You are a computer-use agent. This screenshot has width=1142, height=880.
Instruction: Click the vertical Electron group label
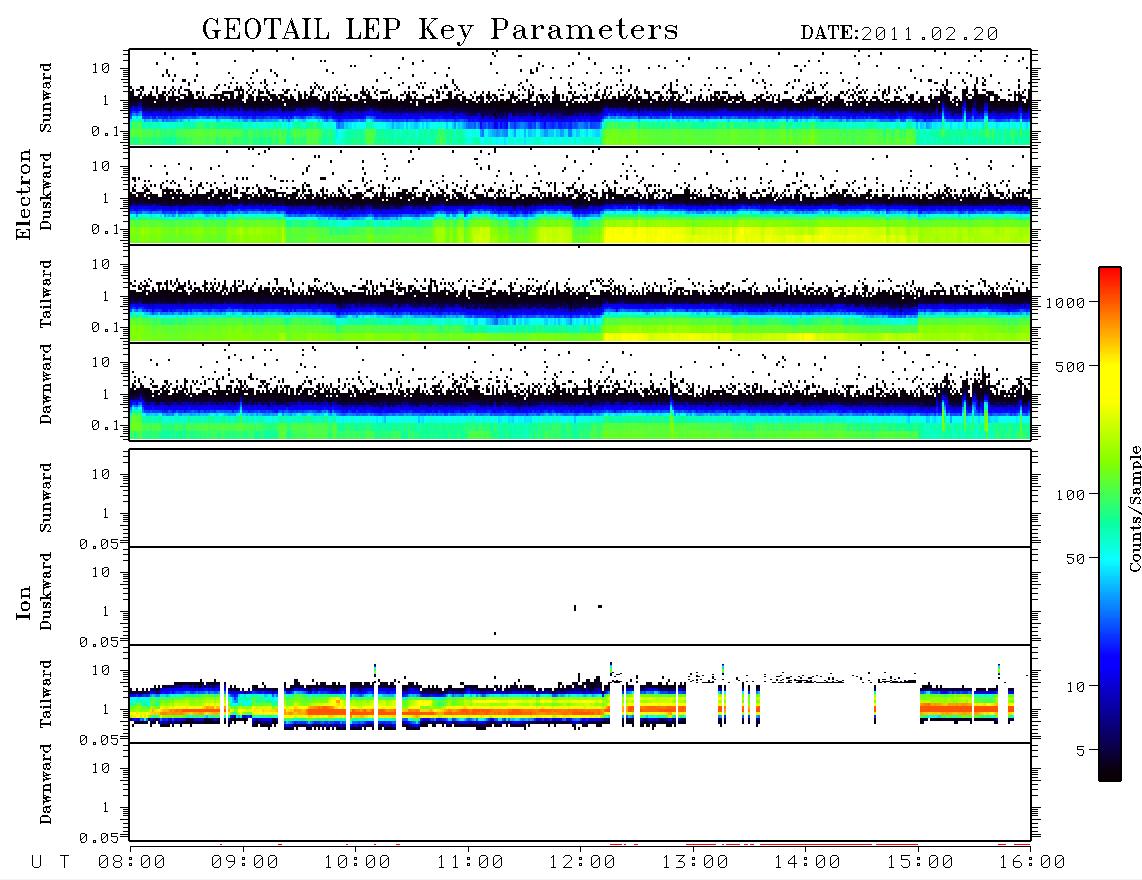[23, 194]
